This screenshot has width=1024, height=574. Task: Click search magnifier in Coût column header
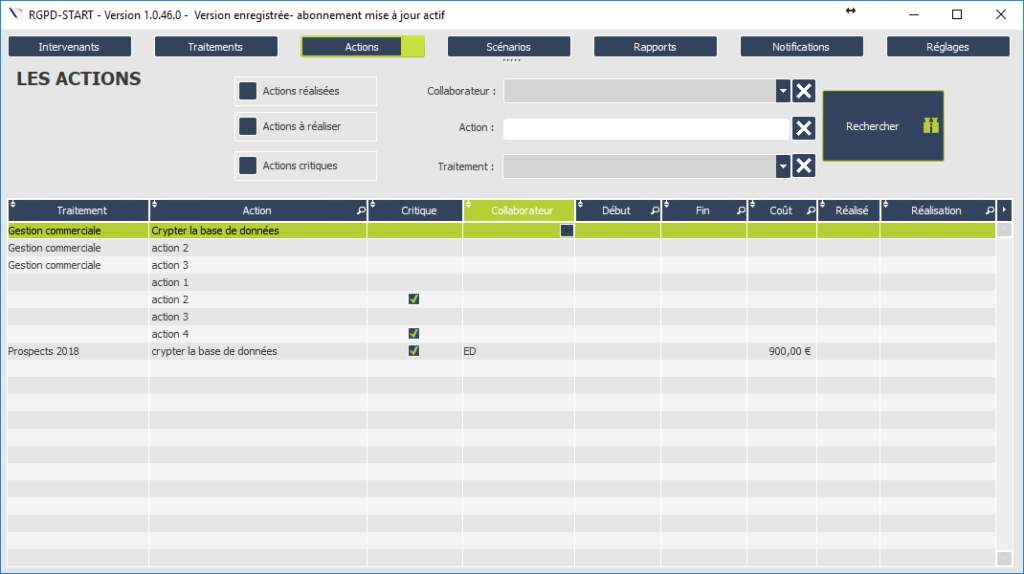coord(810,210)
